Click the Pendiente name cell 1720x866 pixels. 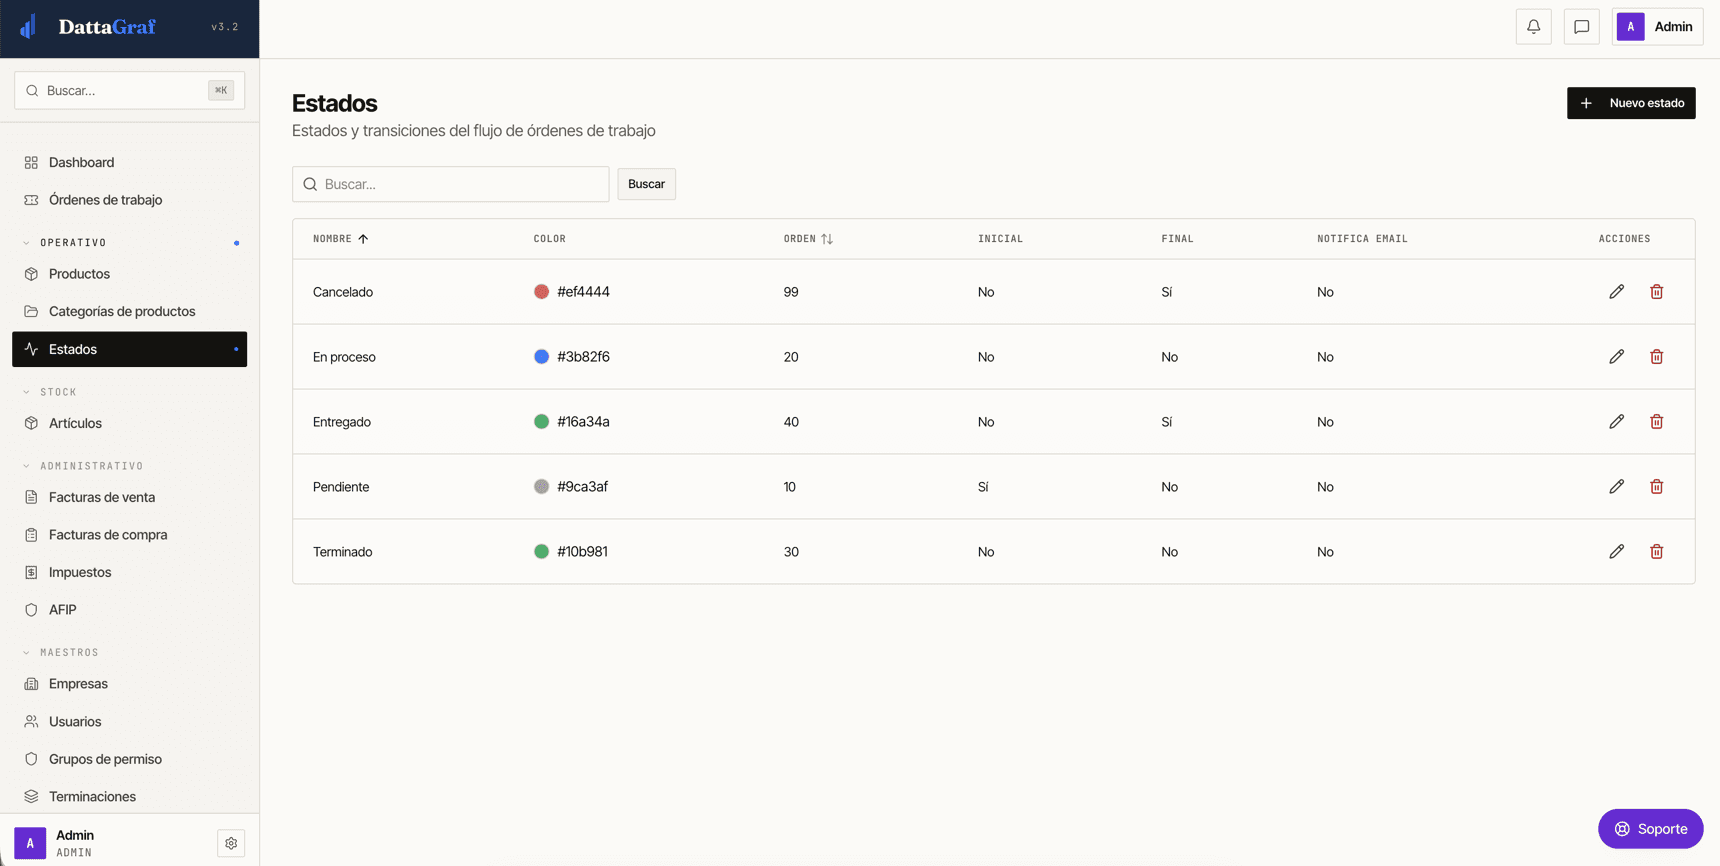point(341,487)
